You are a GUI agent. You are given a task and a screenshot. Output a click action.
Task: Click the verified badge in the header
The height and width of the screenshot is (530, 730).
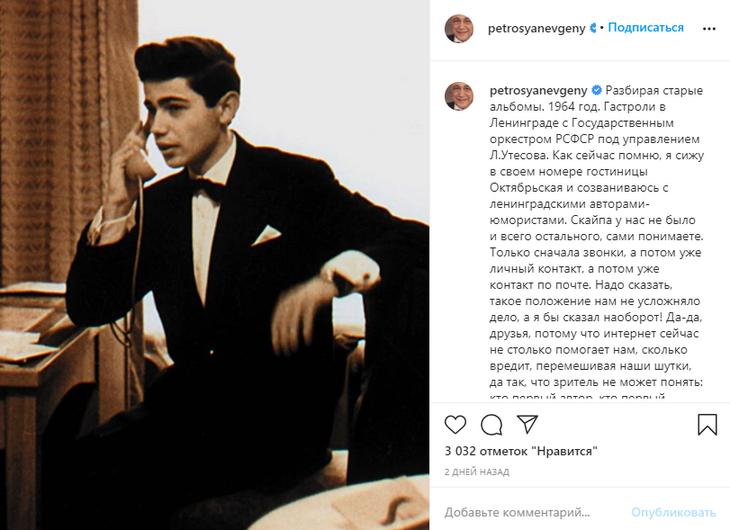[x=593, y=28]
